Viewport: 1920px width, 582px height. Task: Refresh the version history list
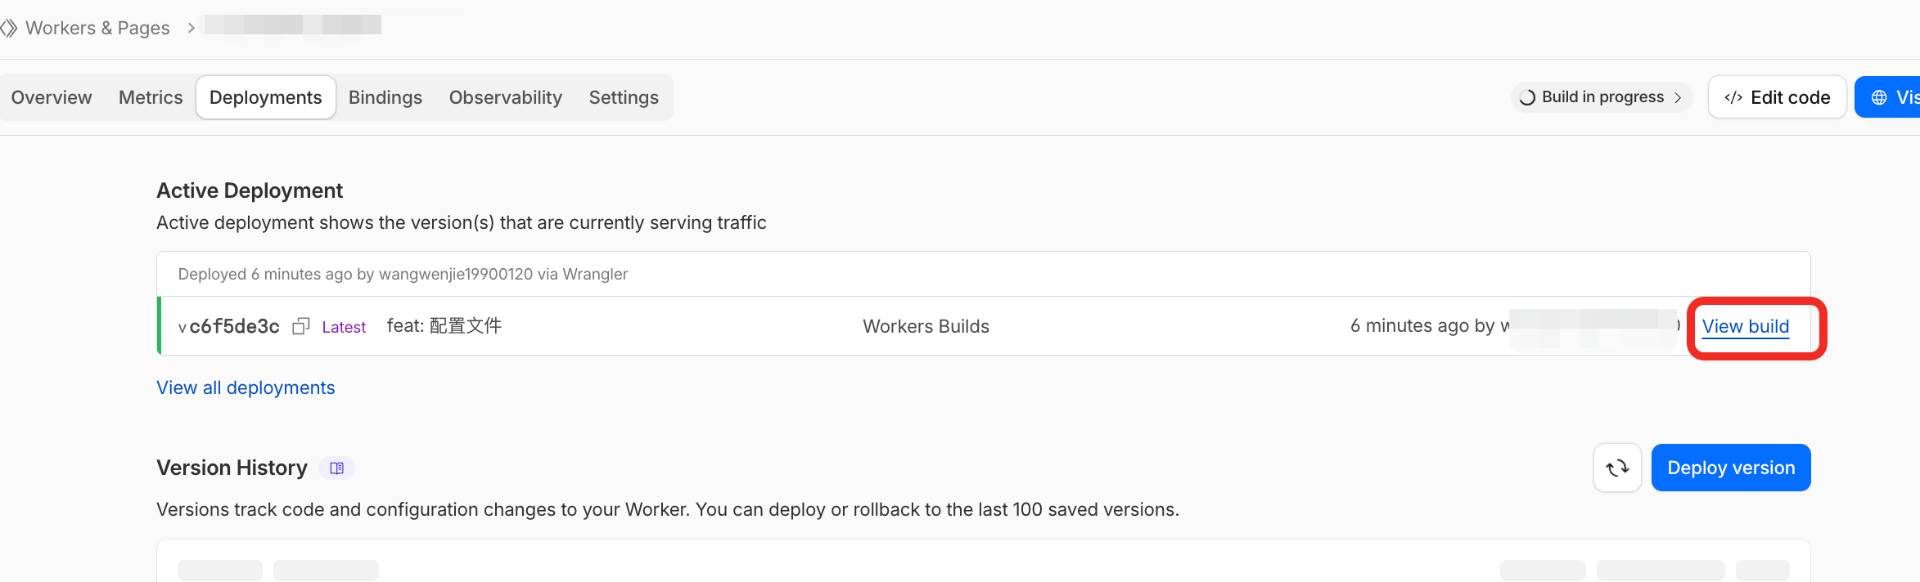(1616, 468)
